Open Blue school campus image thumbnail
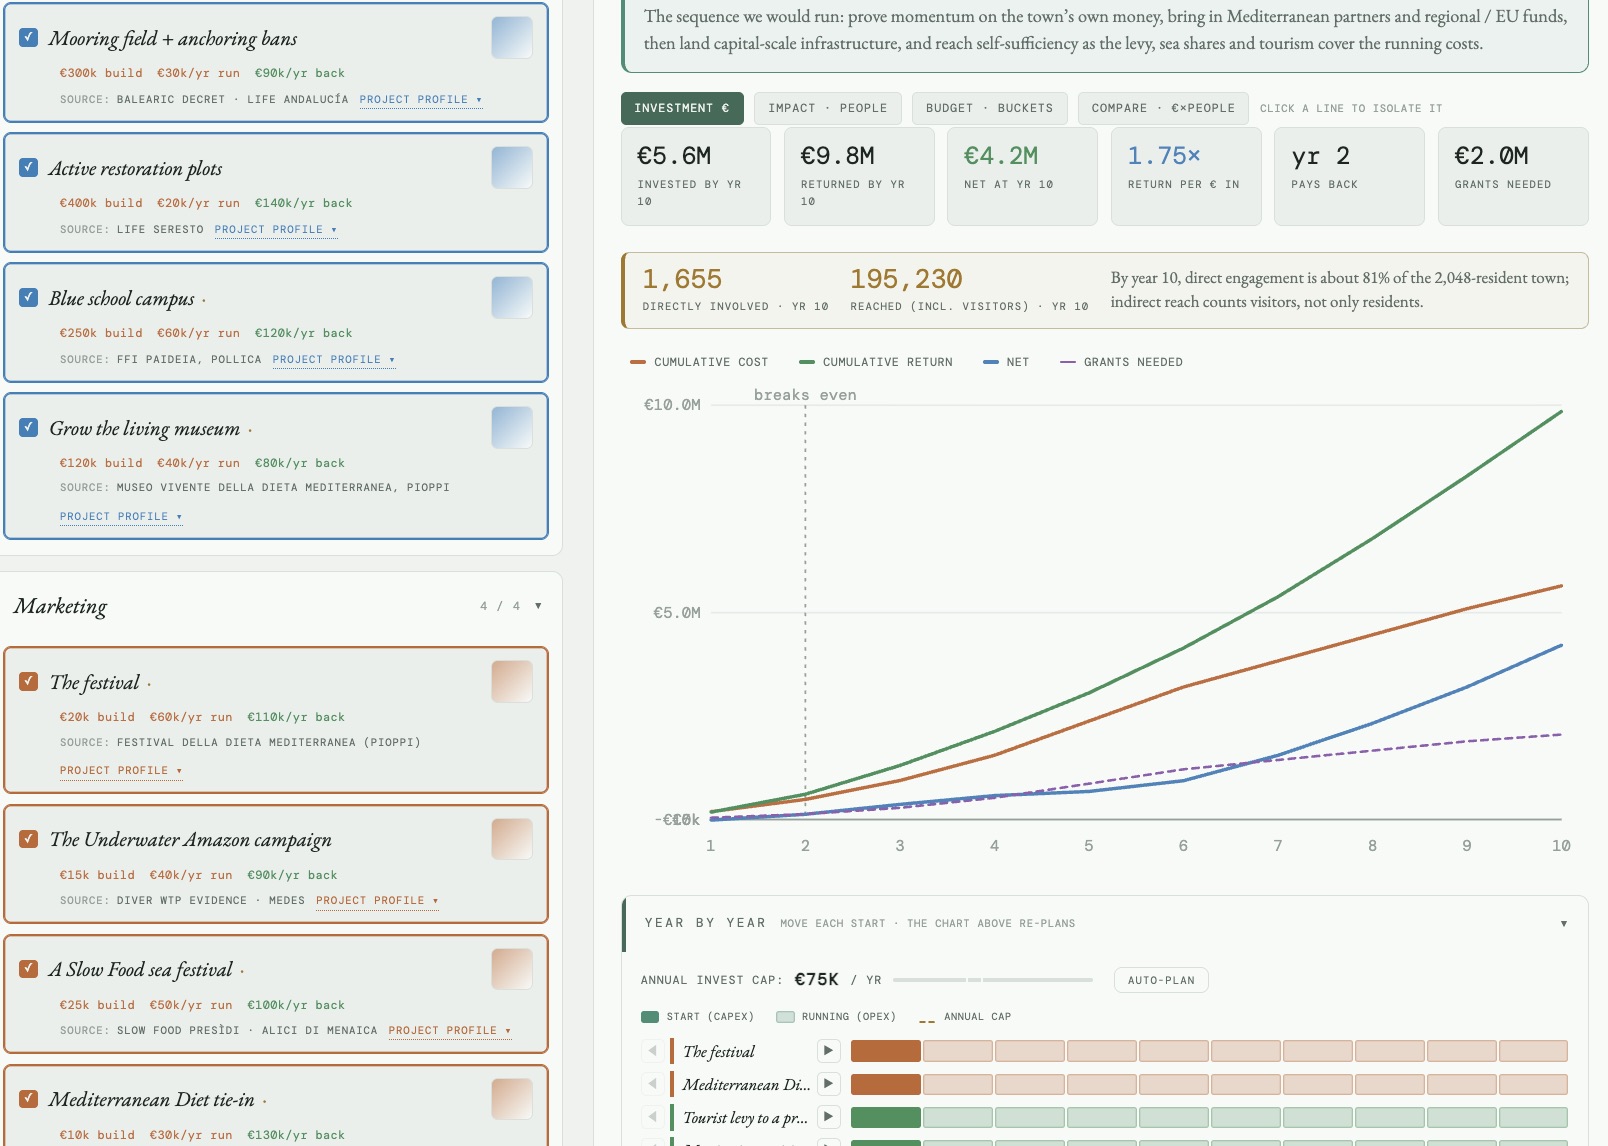 (512, 298)
